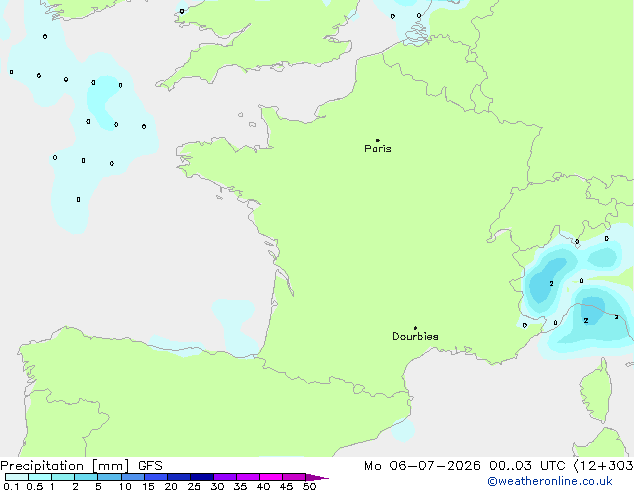The width and height of the screenshot is (634, 490).
Task: Click the 0.1 mm legend color swatch
Action: [x=17, y=477]
